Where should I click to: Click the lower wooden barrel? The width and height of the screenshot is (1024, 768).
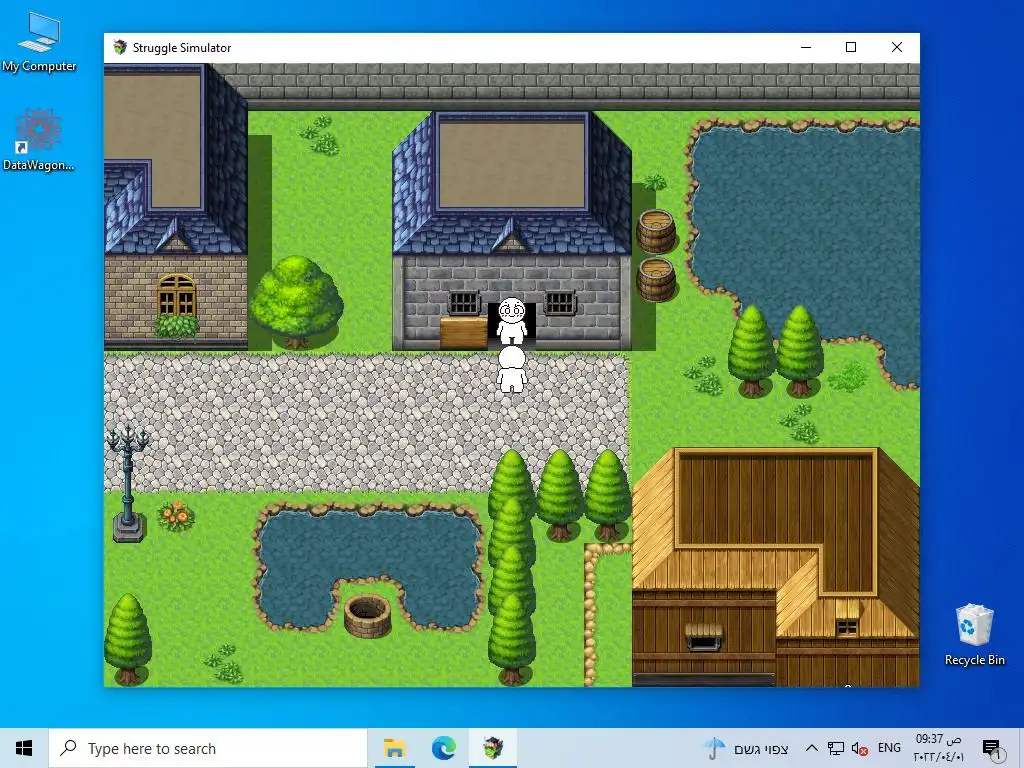[656, 280]
